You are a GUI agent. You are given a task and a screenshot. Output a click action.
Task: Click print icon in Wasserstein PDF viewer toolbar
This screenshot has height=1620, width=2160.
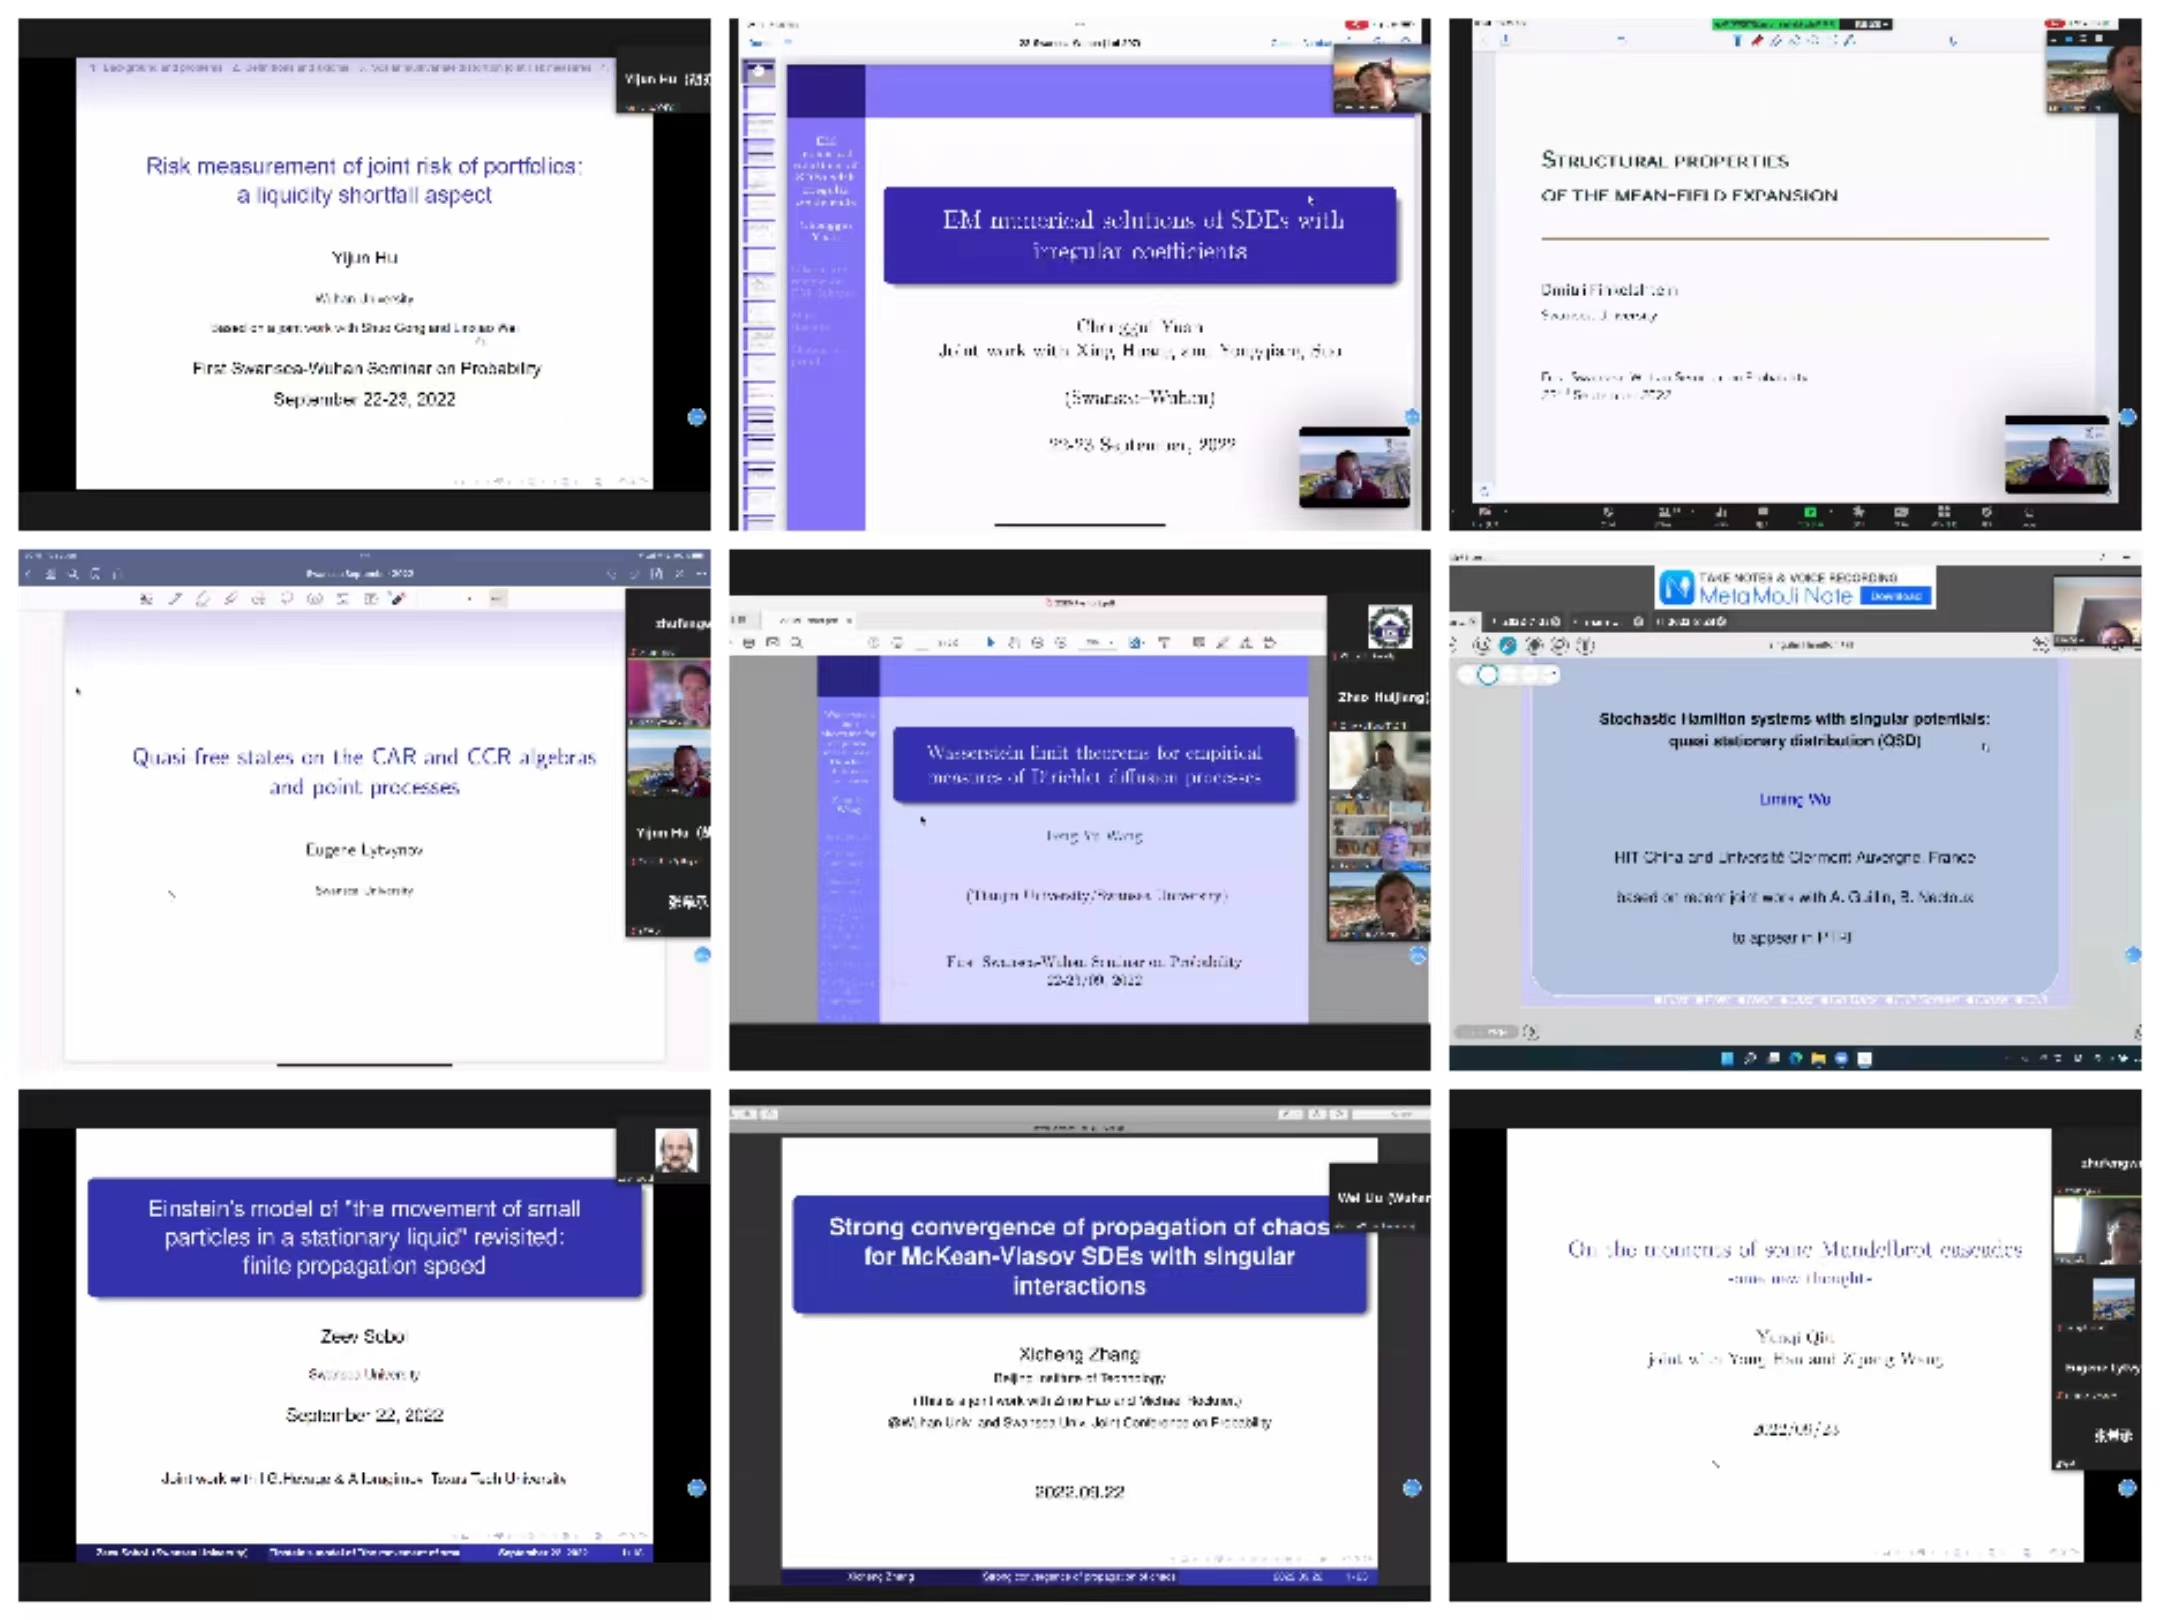[749, 643]
